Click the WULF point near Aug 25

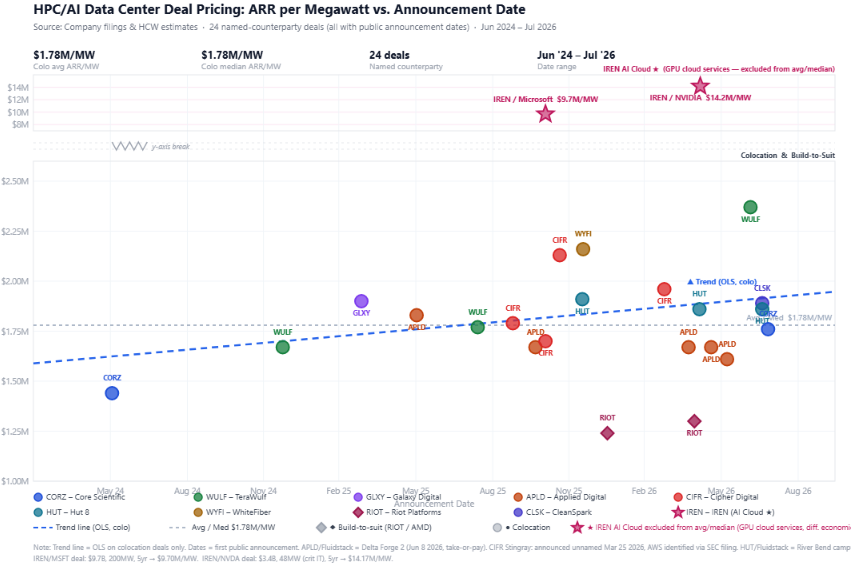point(478,327)
